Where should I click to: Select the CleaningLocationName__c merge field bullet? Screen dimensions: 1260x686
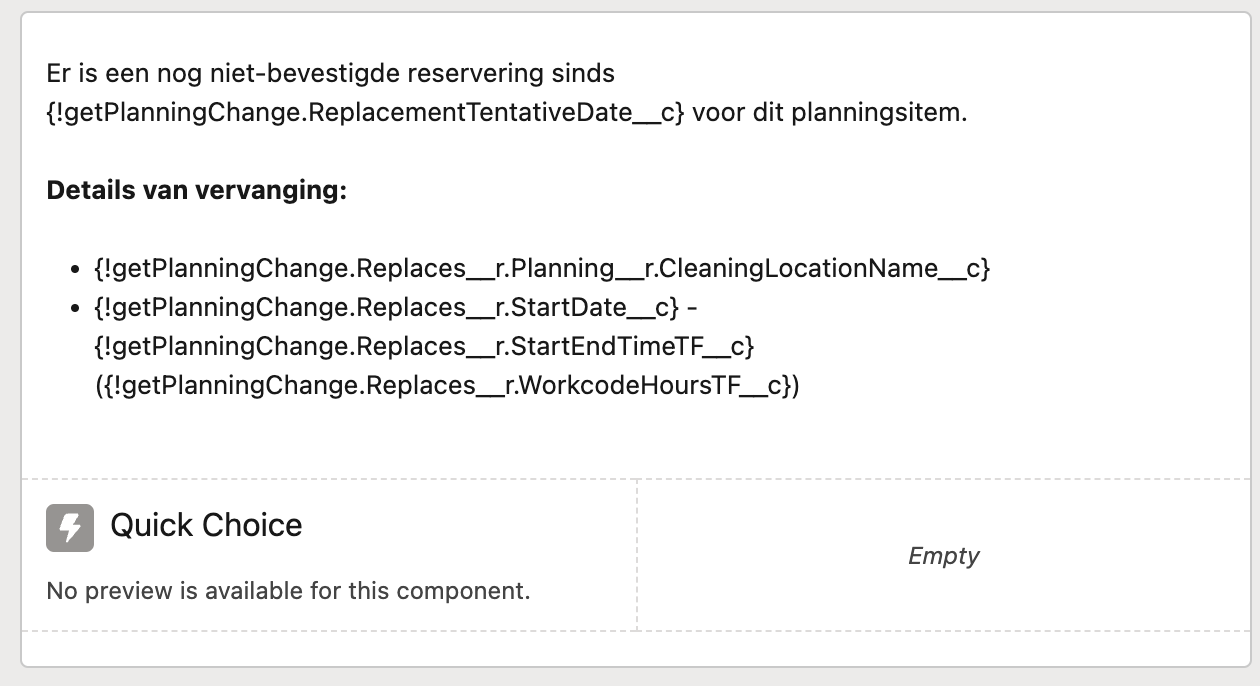tap(542, 268)
